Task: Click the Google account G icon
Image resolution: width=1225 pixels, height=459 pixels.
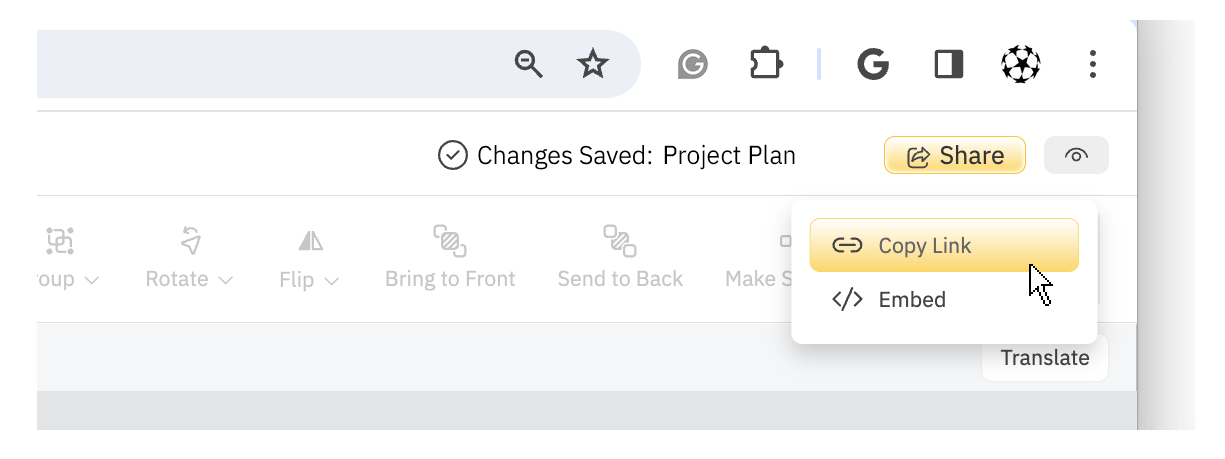Action: coord(873,65)
